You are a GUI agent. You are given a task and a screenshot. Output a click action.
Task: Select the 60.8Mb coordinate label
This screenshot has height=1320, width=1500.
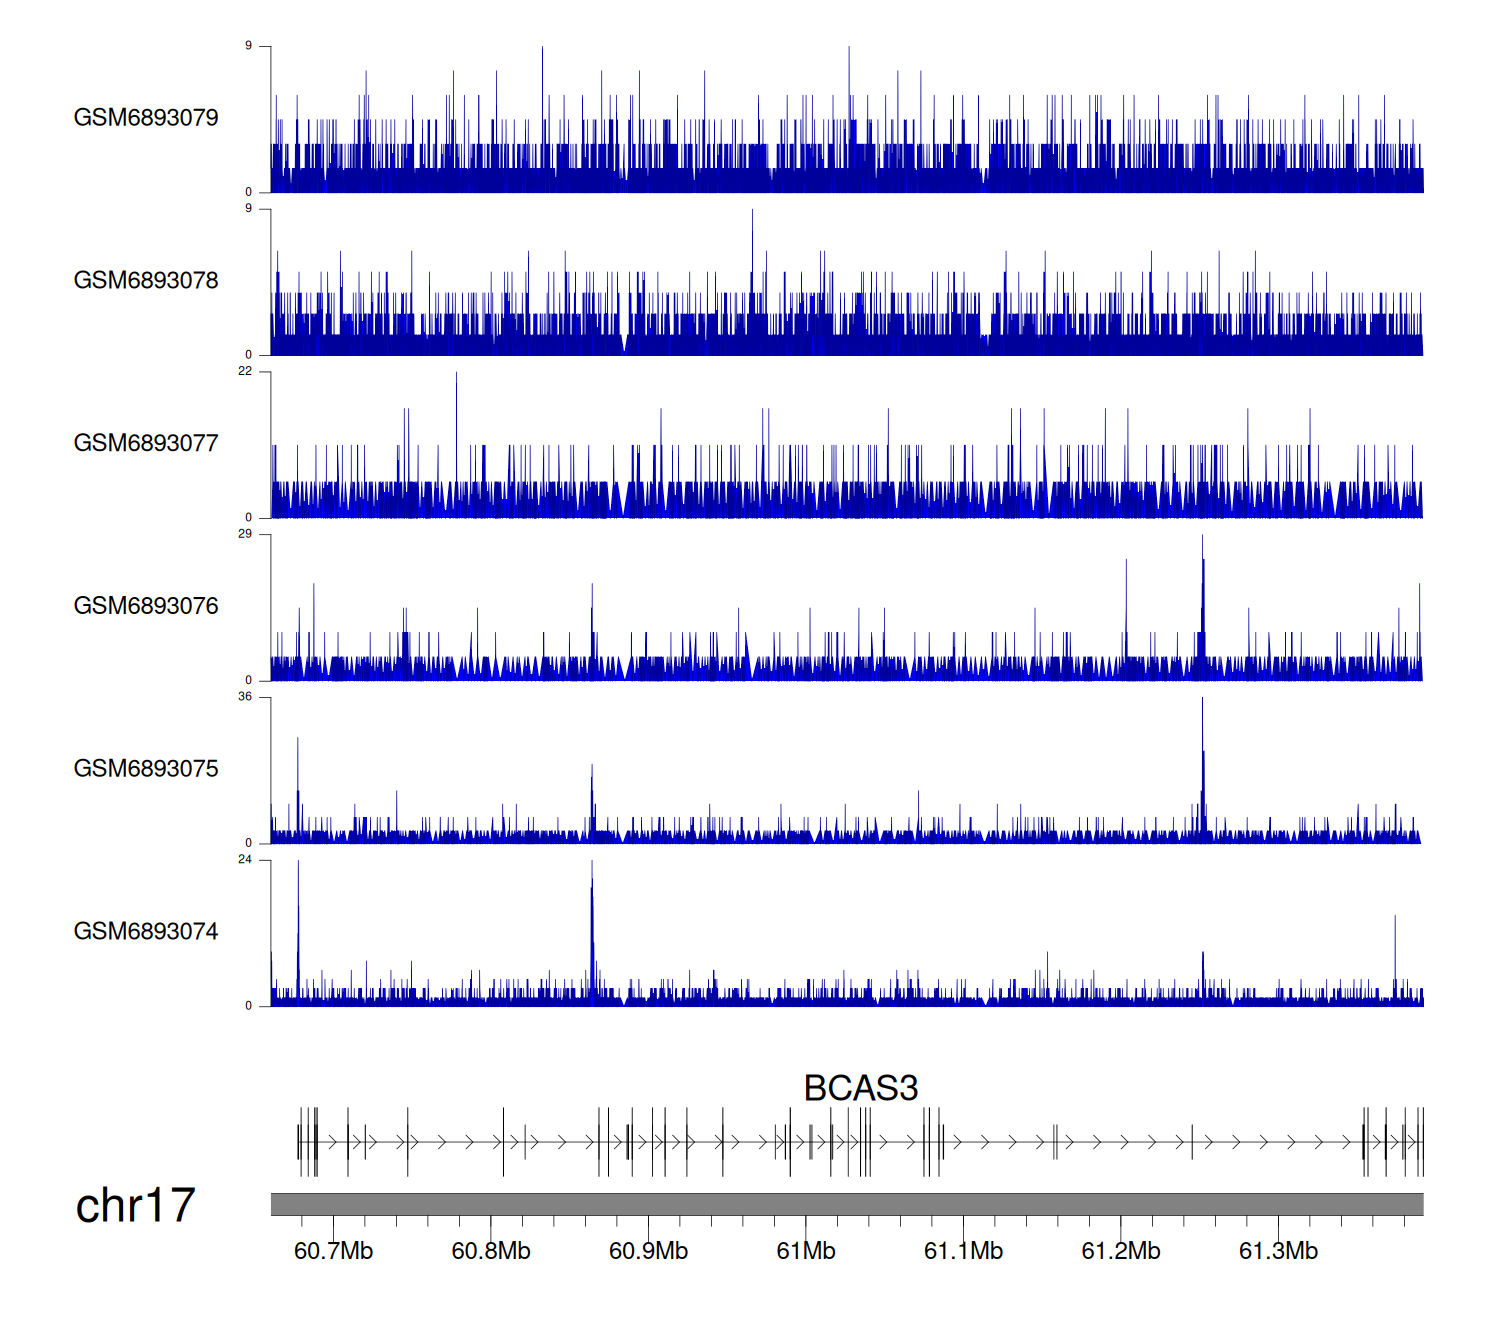tap(491, 1251)
